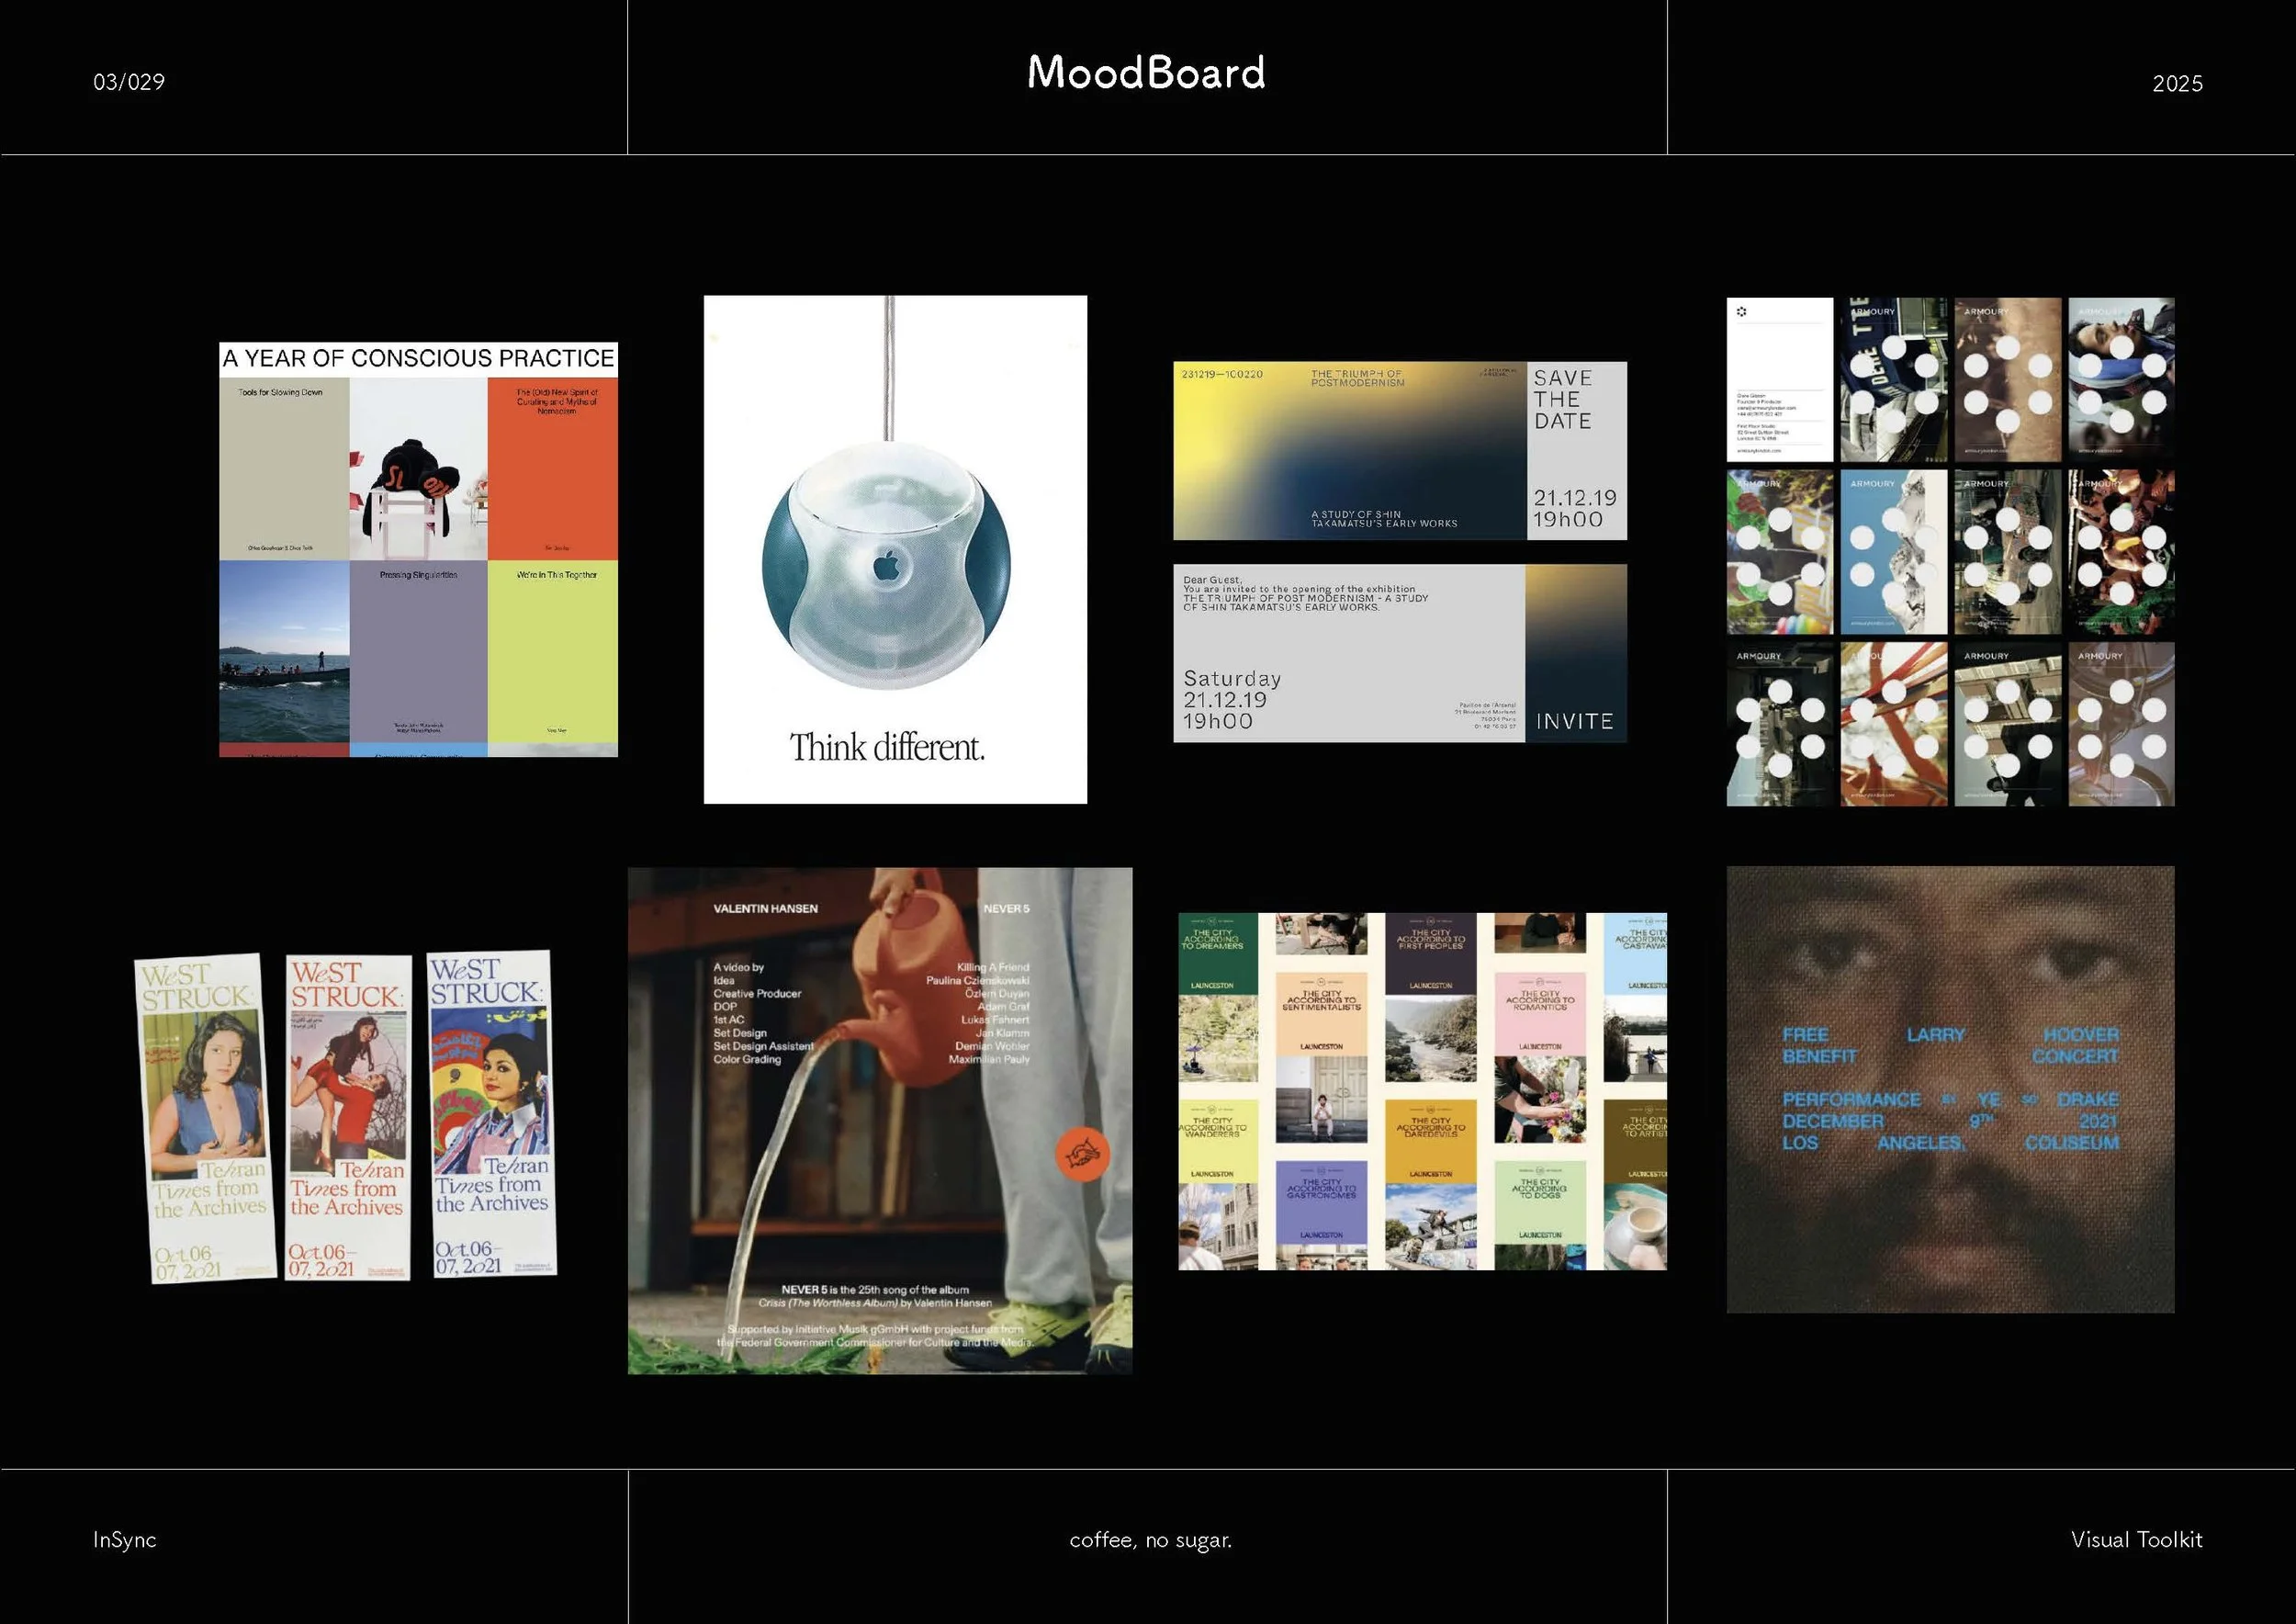Viewport: 2296px width, 1624px height.
Task: Click the SAVE THE DATE text
Action: [x=1563, y=399]
